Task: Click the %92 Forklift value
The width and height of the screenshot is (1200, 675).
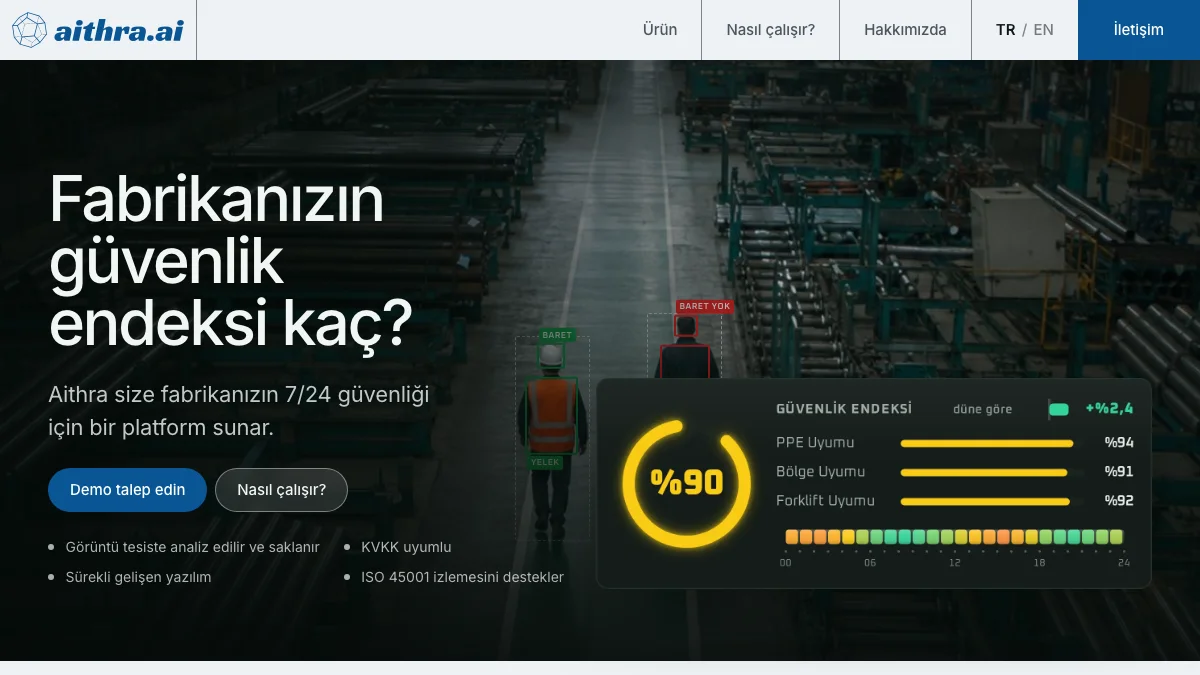Action: [1119, 501]
